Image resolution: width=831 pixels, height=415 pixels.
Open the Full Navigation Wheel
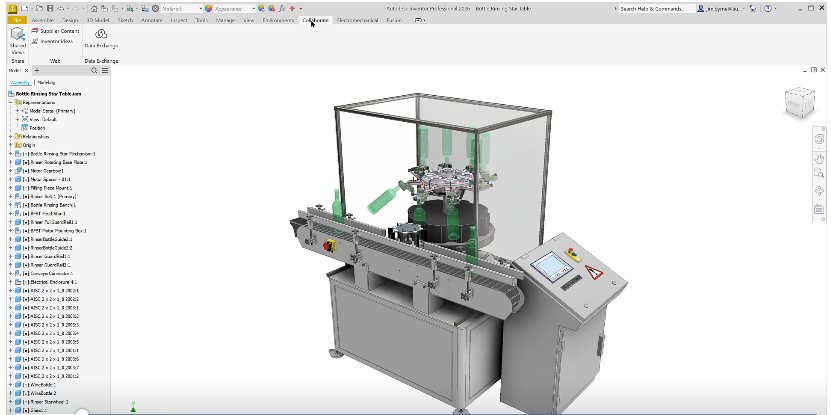coord(818,139)
